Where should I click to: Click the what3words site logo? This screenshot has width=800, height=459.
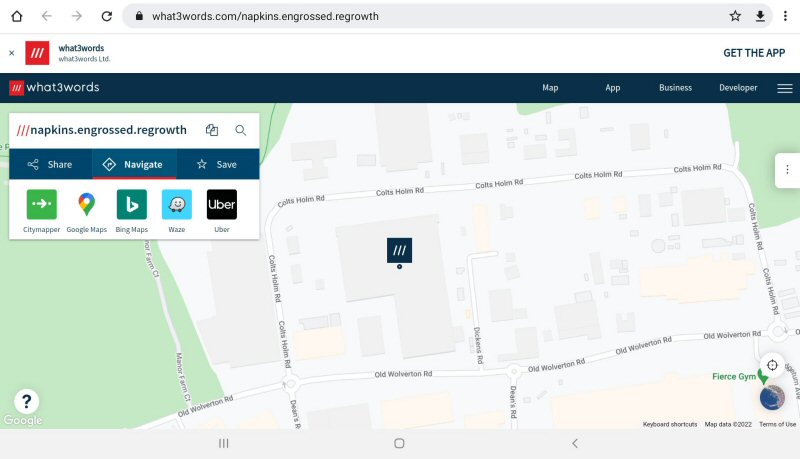coord(54,88)
